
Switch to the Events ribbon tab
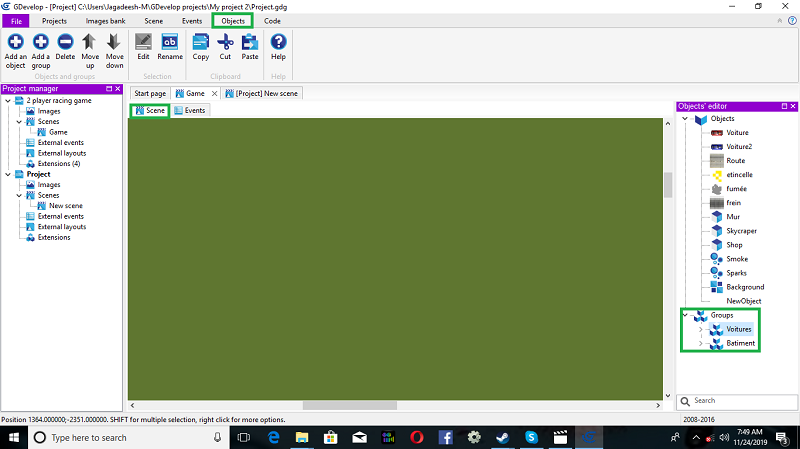coord(192,21)
